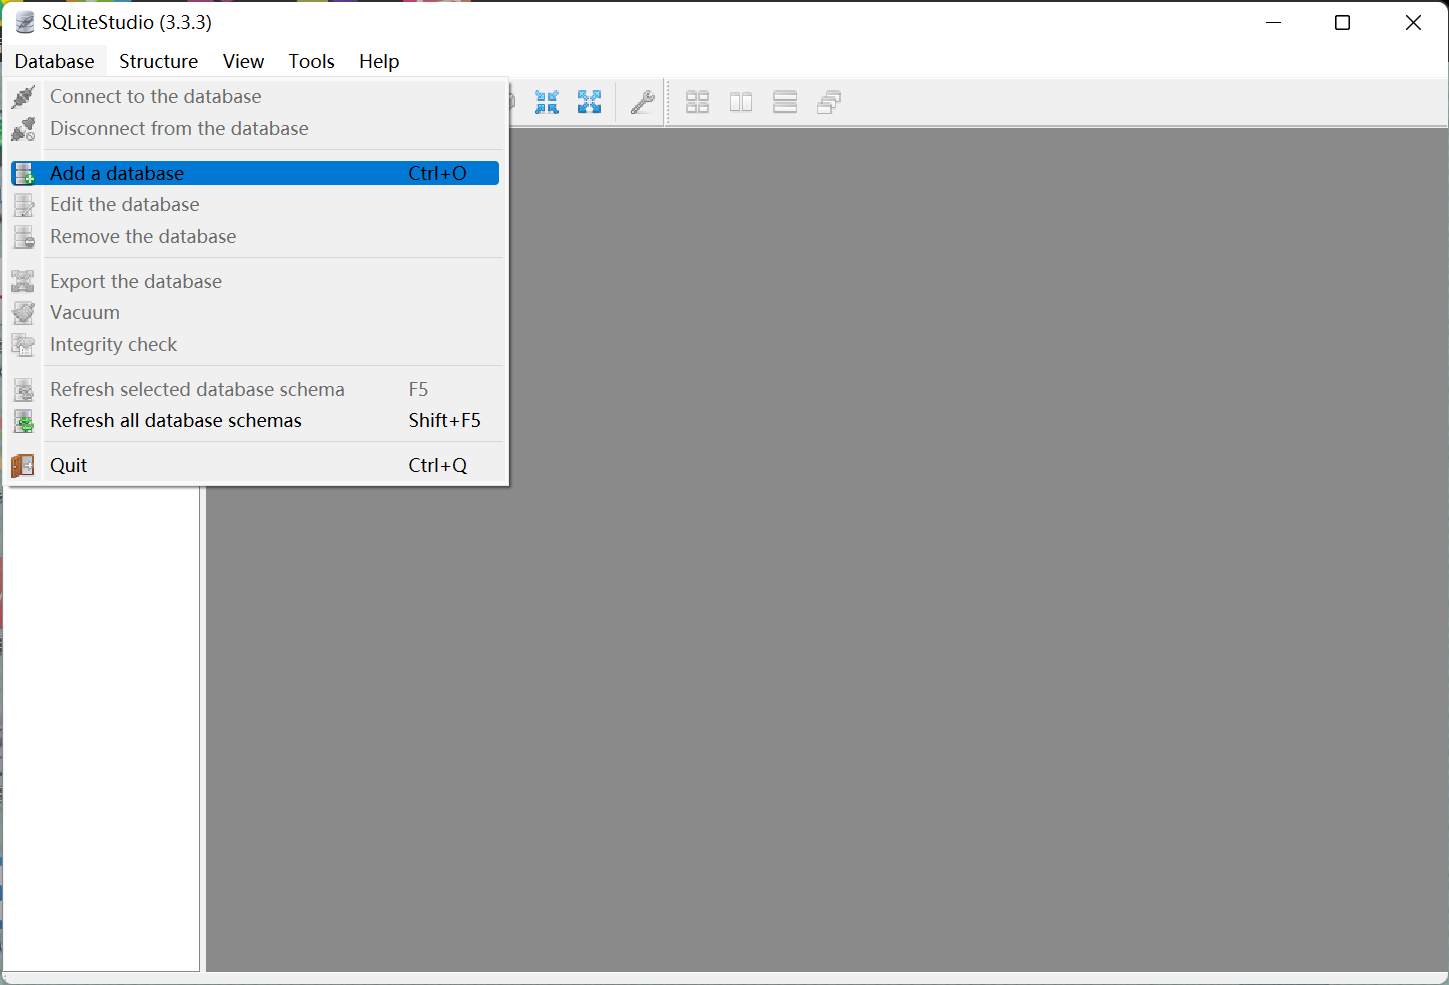Viewport: 1449px width, 985px height.
Task: Maximize the SQLiteStudio window
Action: pos(1343,23)
